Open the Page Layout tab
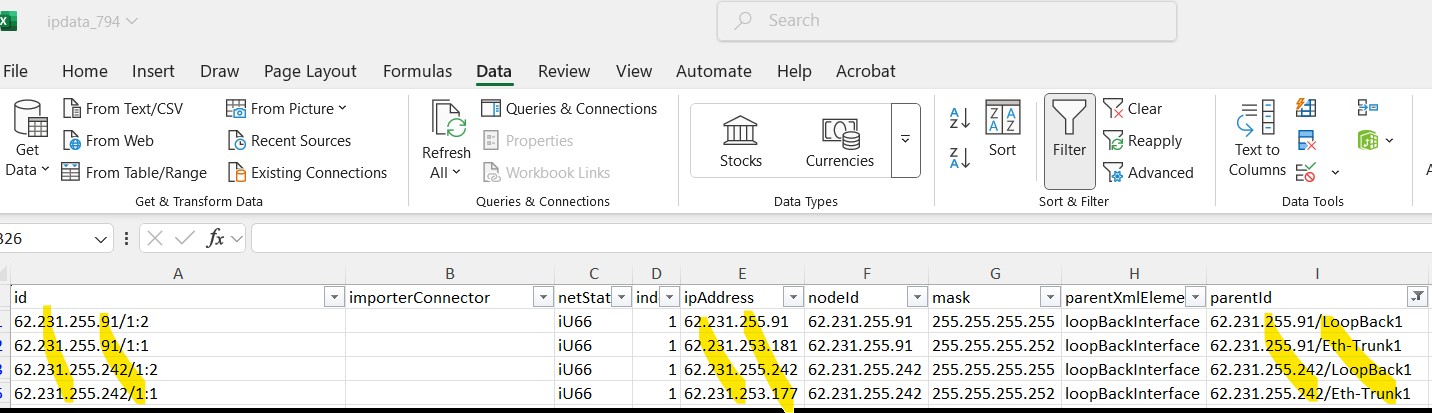The image size is (1432, 413). [310, 71]
